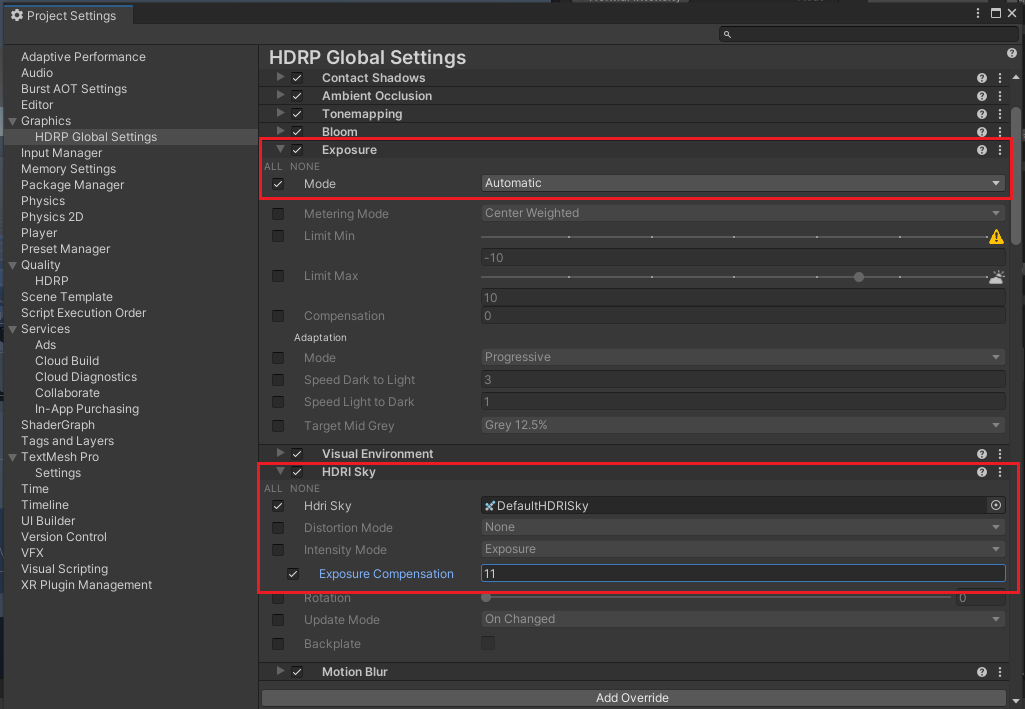Click ALL under the Exposure section
Screen dimensions: 1025x709
coord(273,167)
